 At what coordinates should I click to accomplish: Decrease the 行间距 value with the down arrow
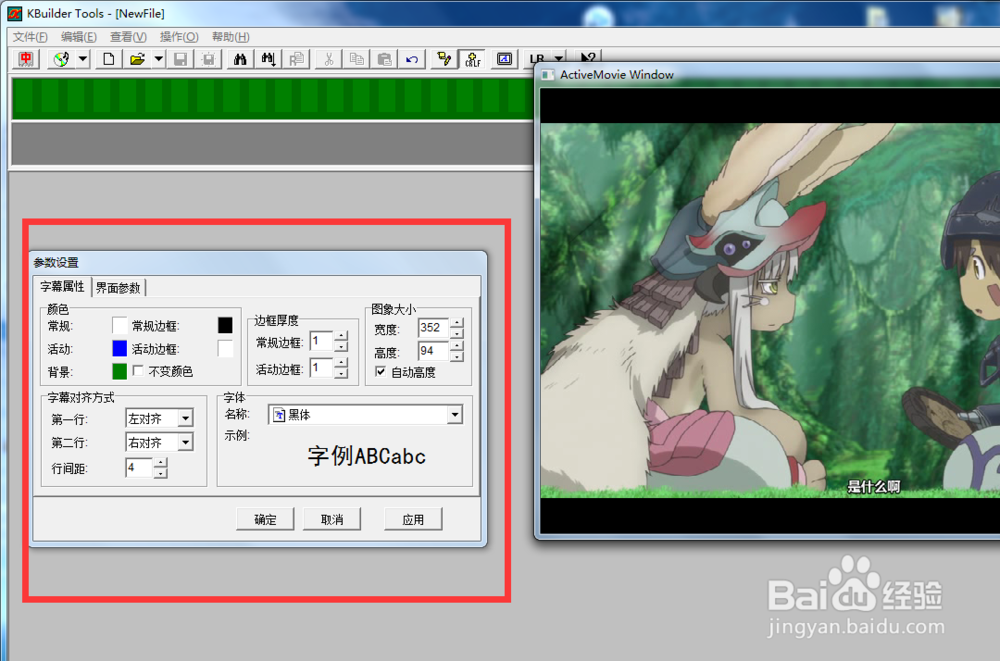point(161,473)
